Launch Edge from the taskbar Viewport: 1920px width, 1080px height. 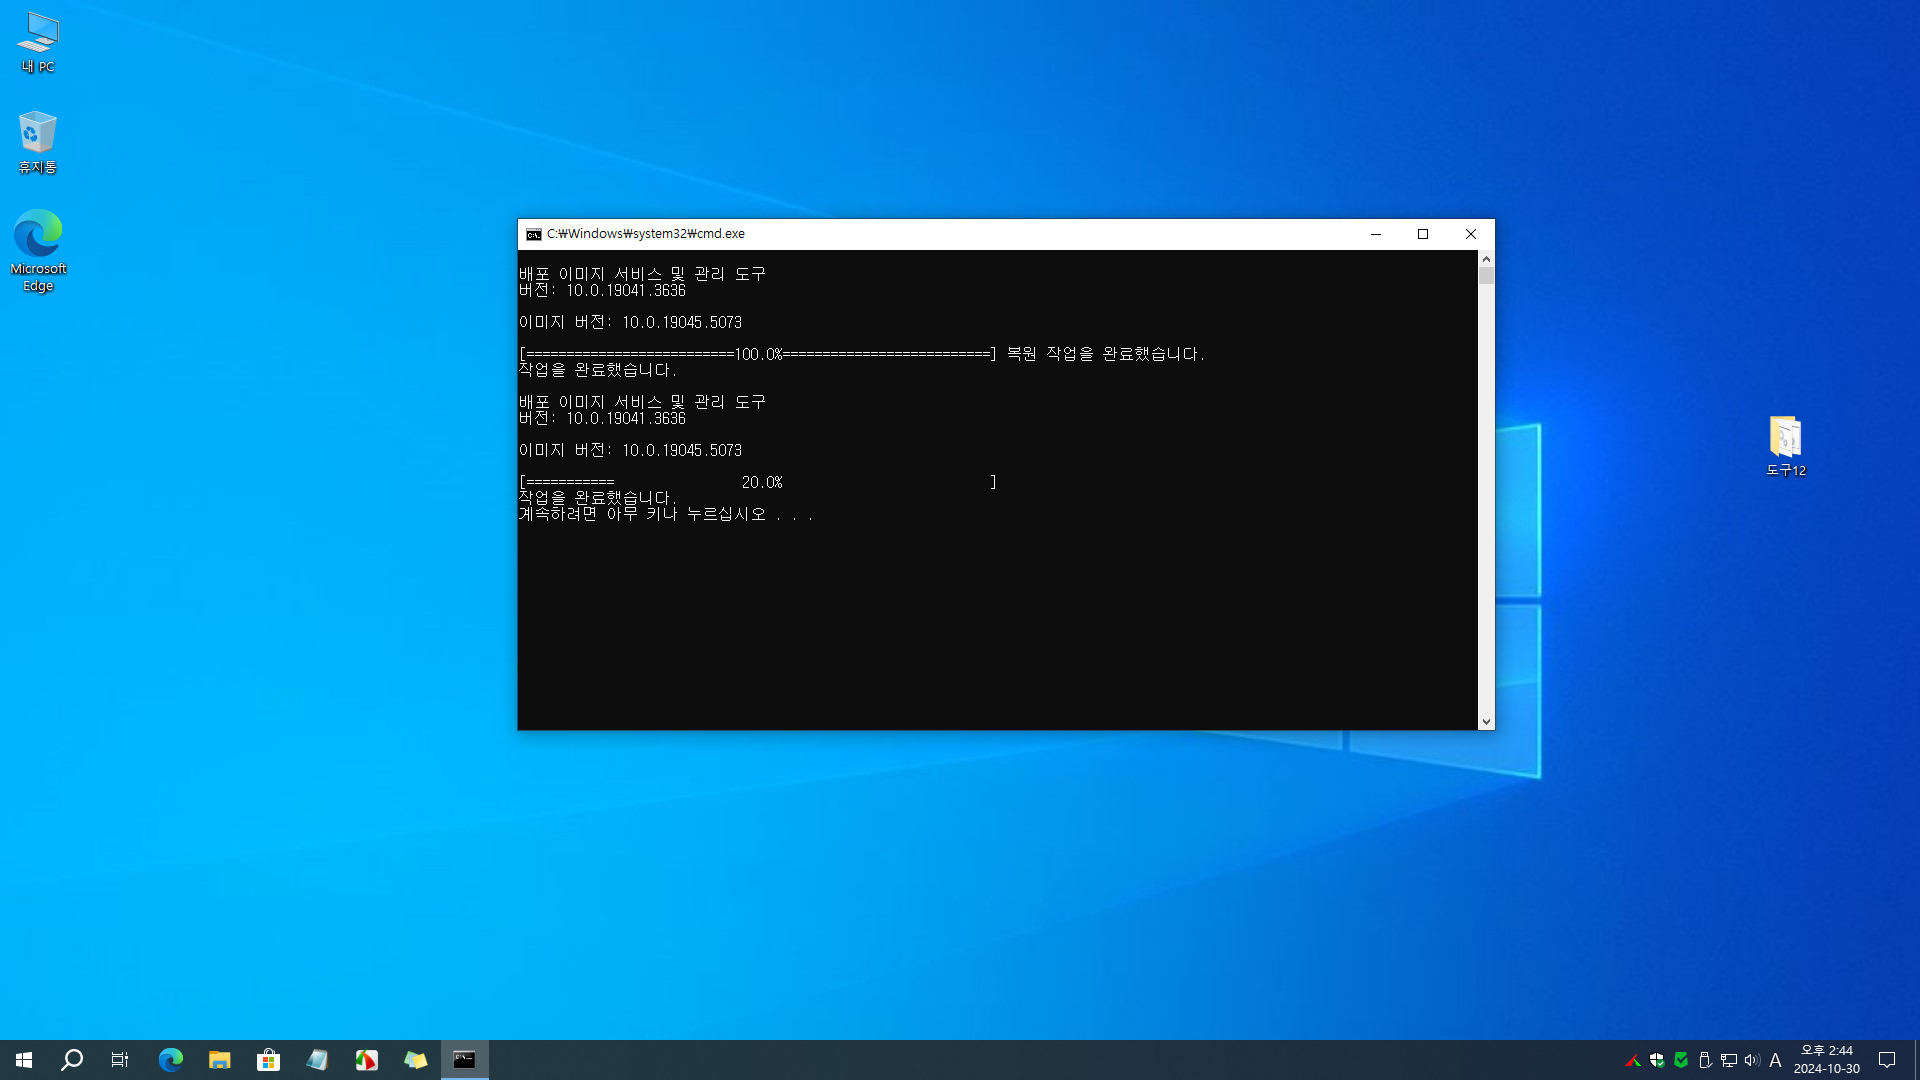coord(171,1060)
